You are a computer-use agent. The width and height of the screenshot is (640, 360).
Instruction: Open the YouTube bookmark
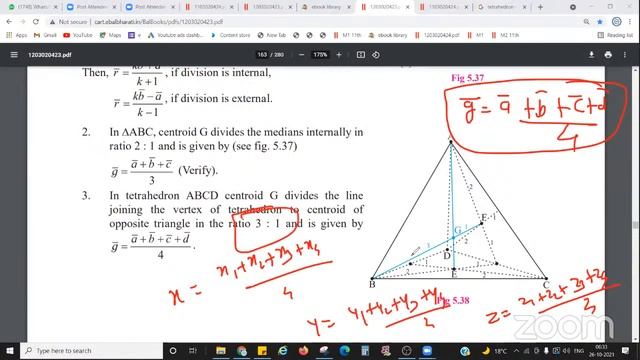(78, 36)
